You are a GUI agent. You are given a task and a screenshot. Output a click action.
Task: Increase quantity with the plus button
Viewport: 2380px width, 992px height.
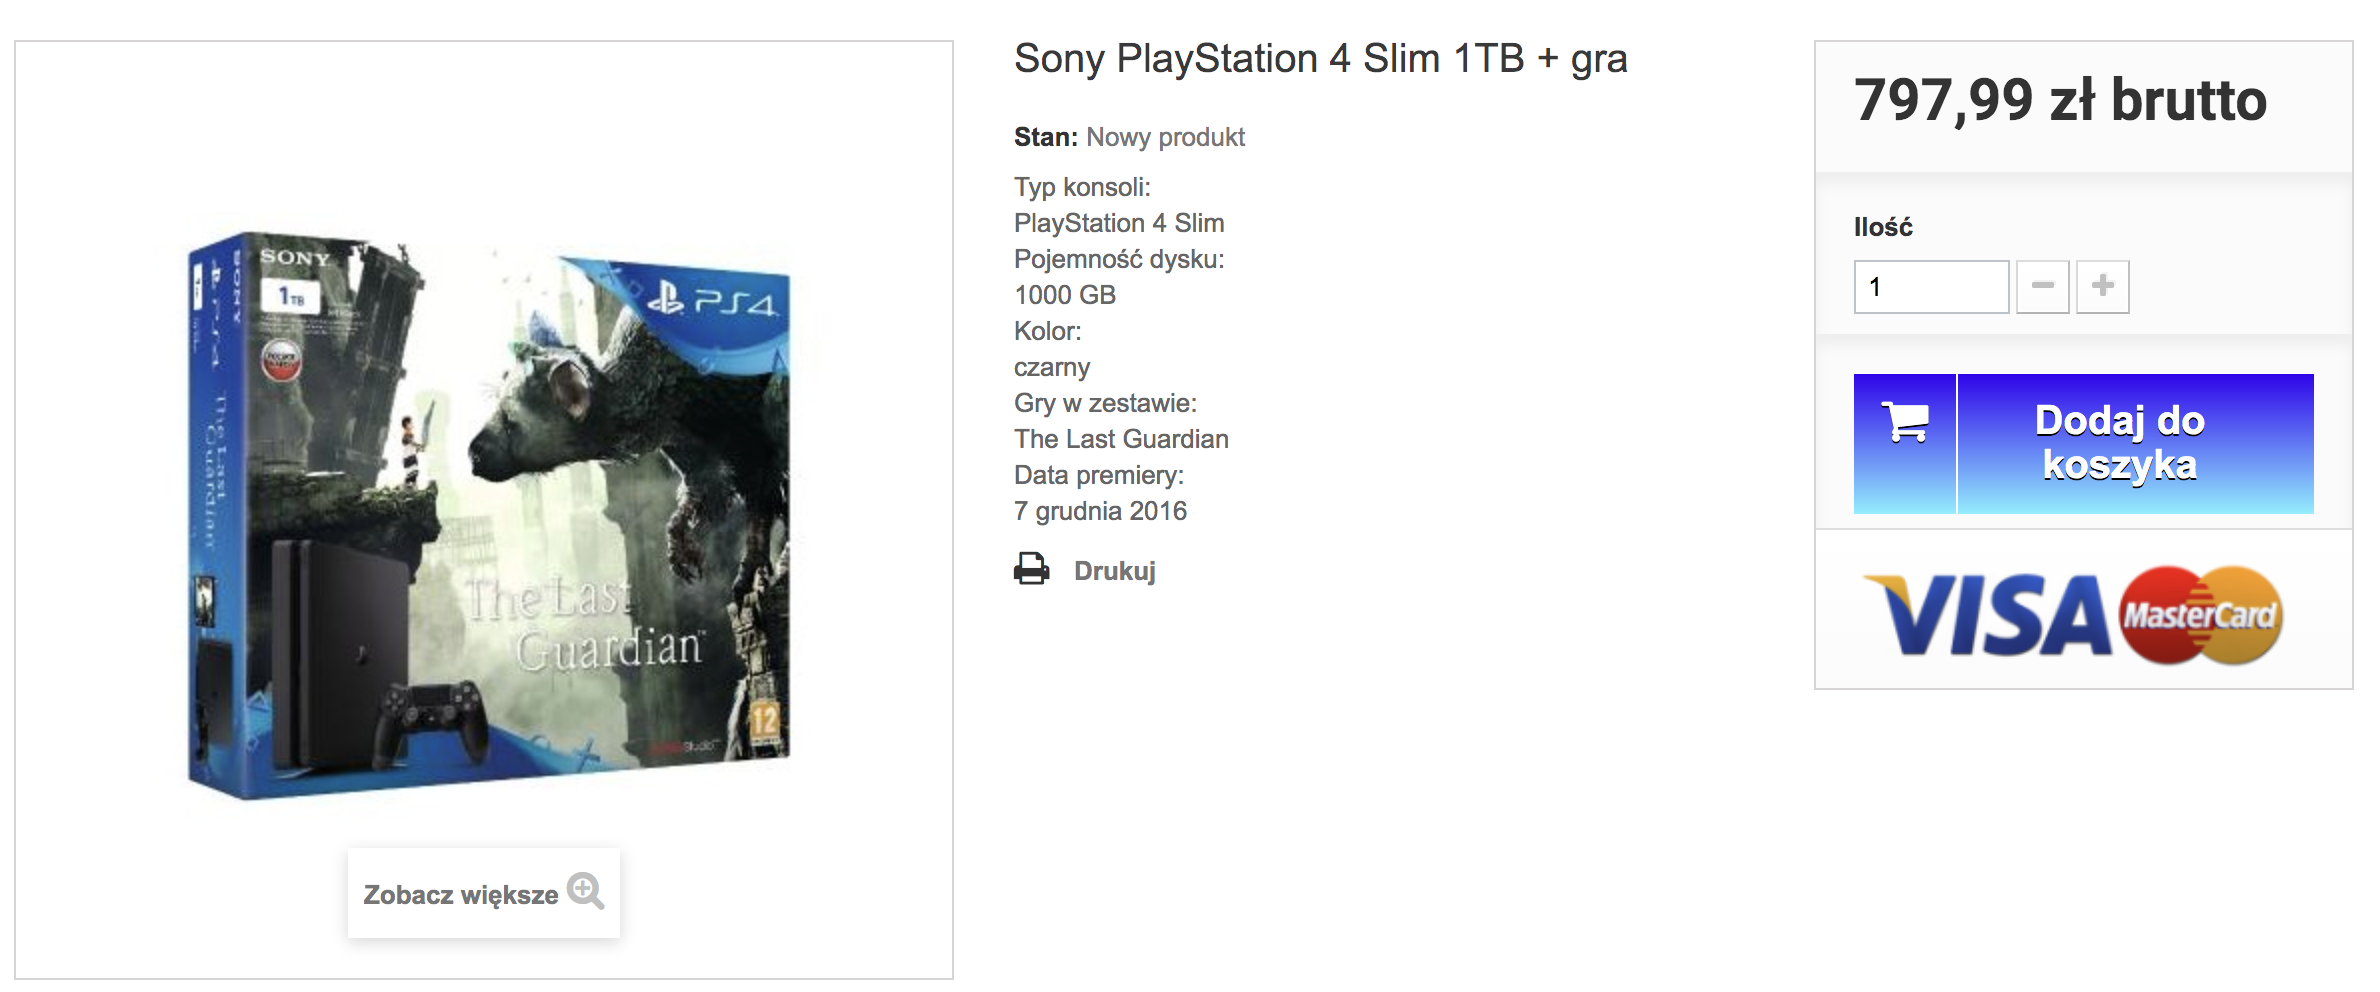pyautogui.click(x=2102, y=287)
